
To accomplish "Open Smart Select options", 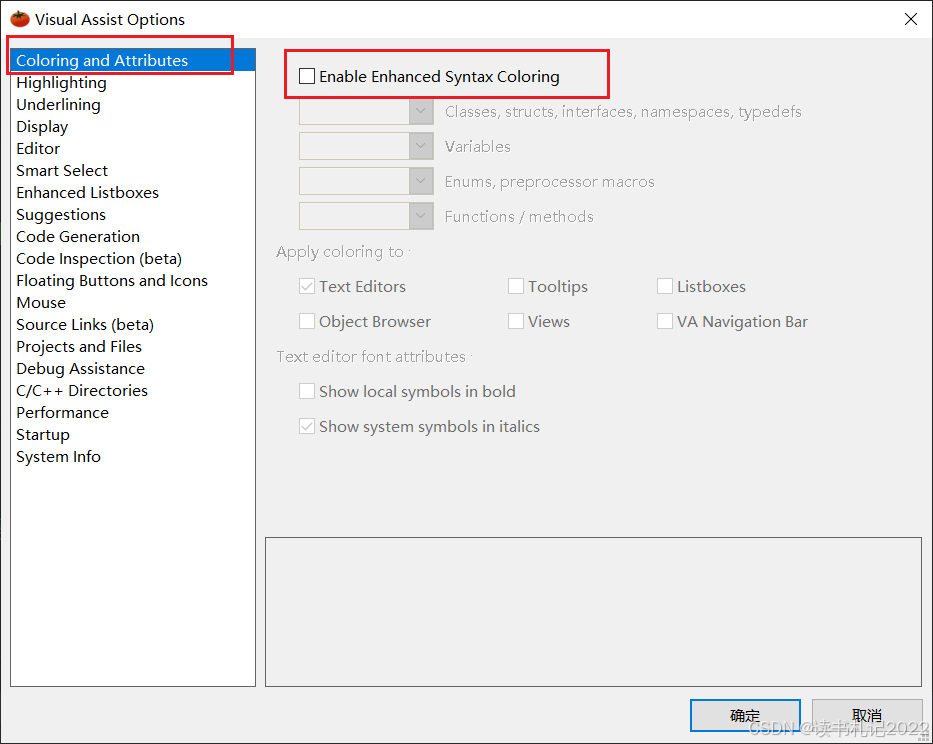I will pyautogui.click(x=133, y=170).
